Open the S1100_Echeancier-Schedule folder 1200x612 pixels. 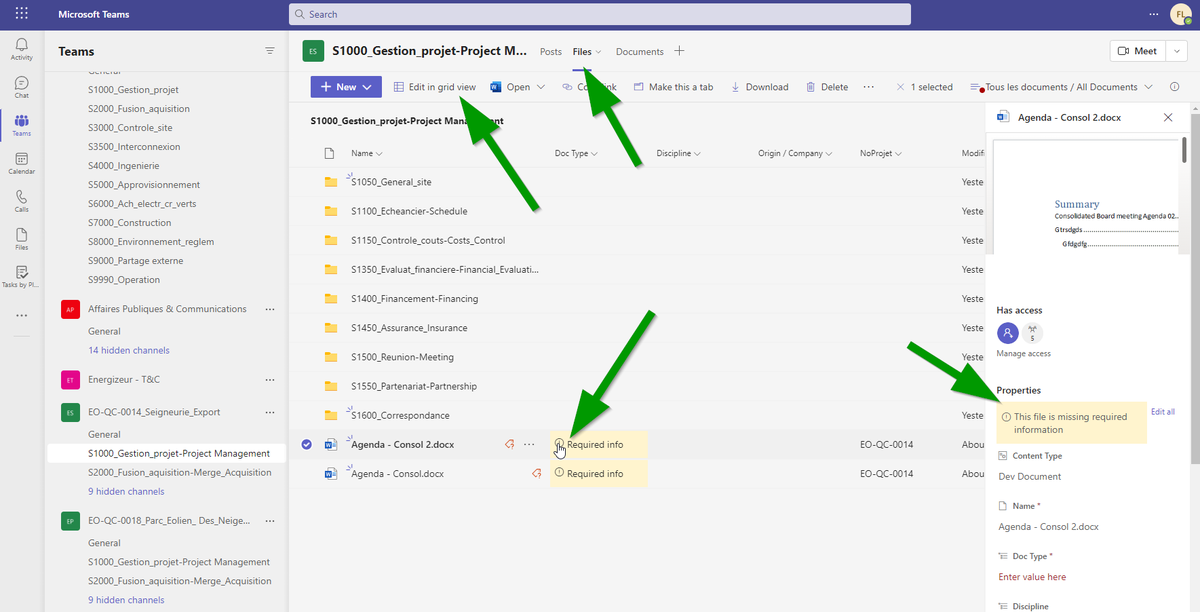point(408,211)
